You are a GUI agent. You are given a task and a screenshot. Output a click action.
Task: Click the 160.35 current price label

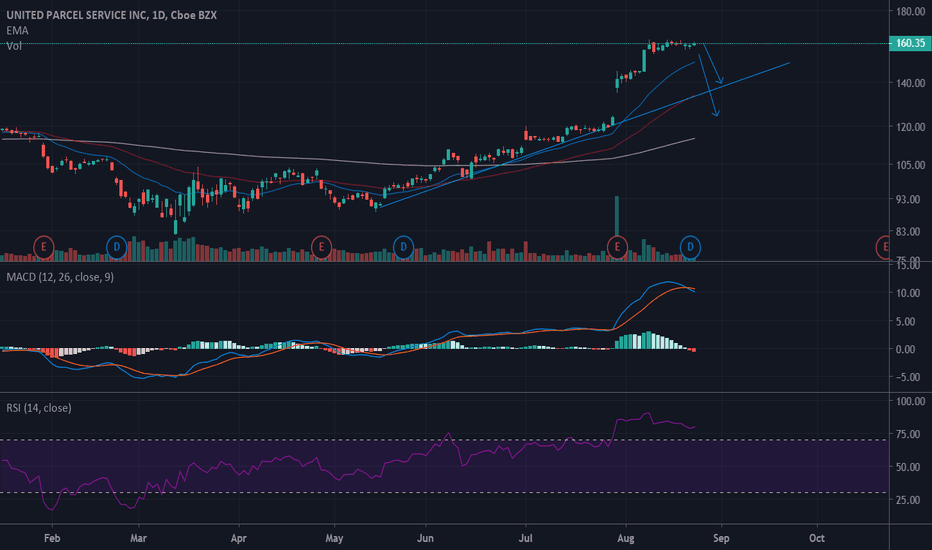pyautogui.click(x=909, y=43)
